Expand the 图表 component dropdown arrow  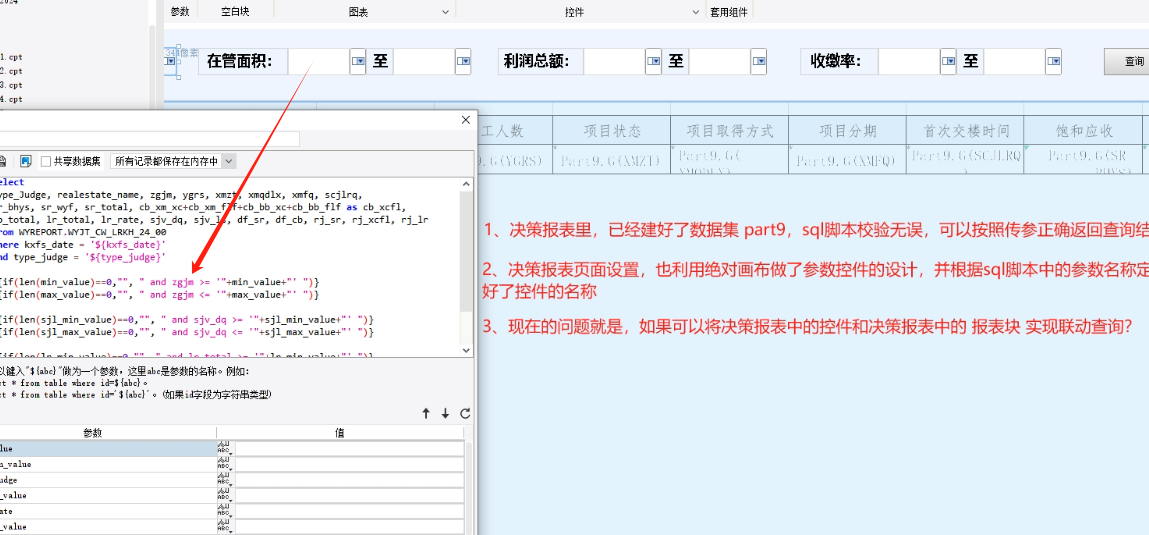coord(446,12)
